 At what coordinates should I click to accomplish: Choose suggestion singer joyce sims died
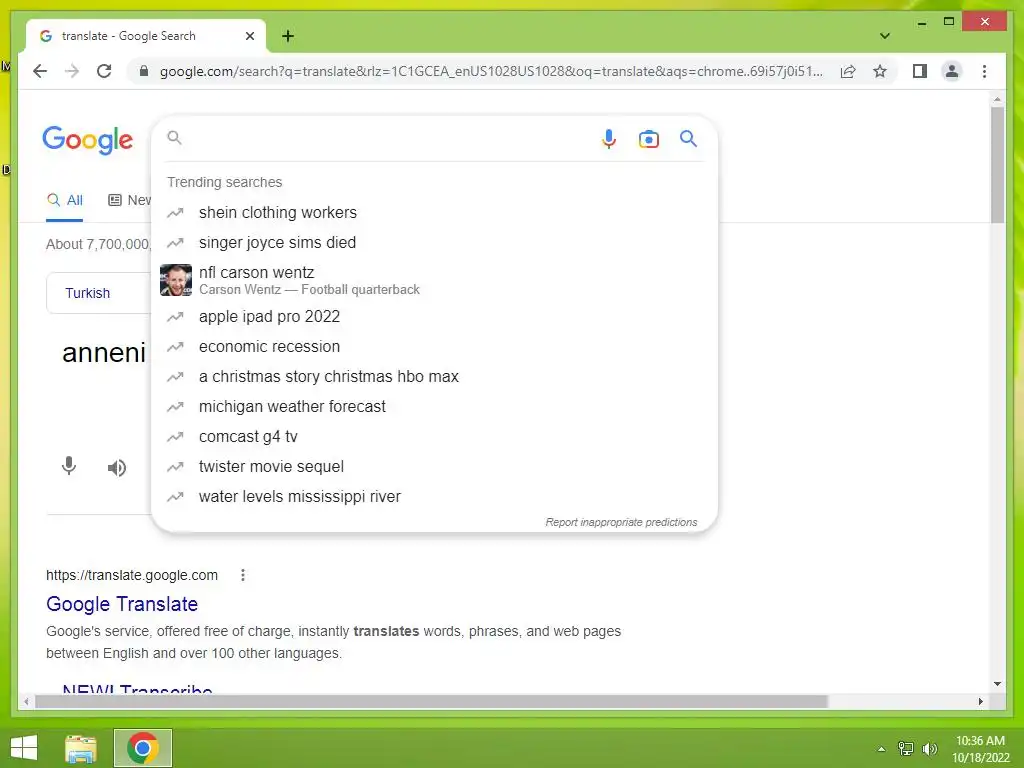point(434,242)
